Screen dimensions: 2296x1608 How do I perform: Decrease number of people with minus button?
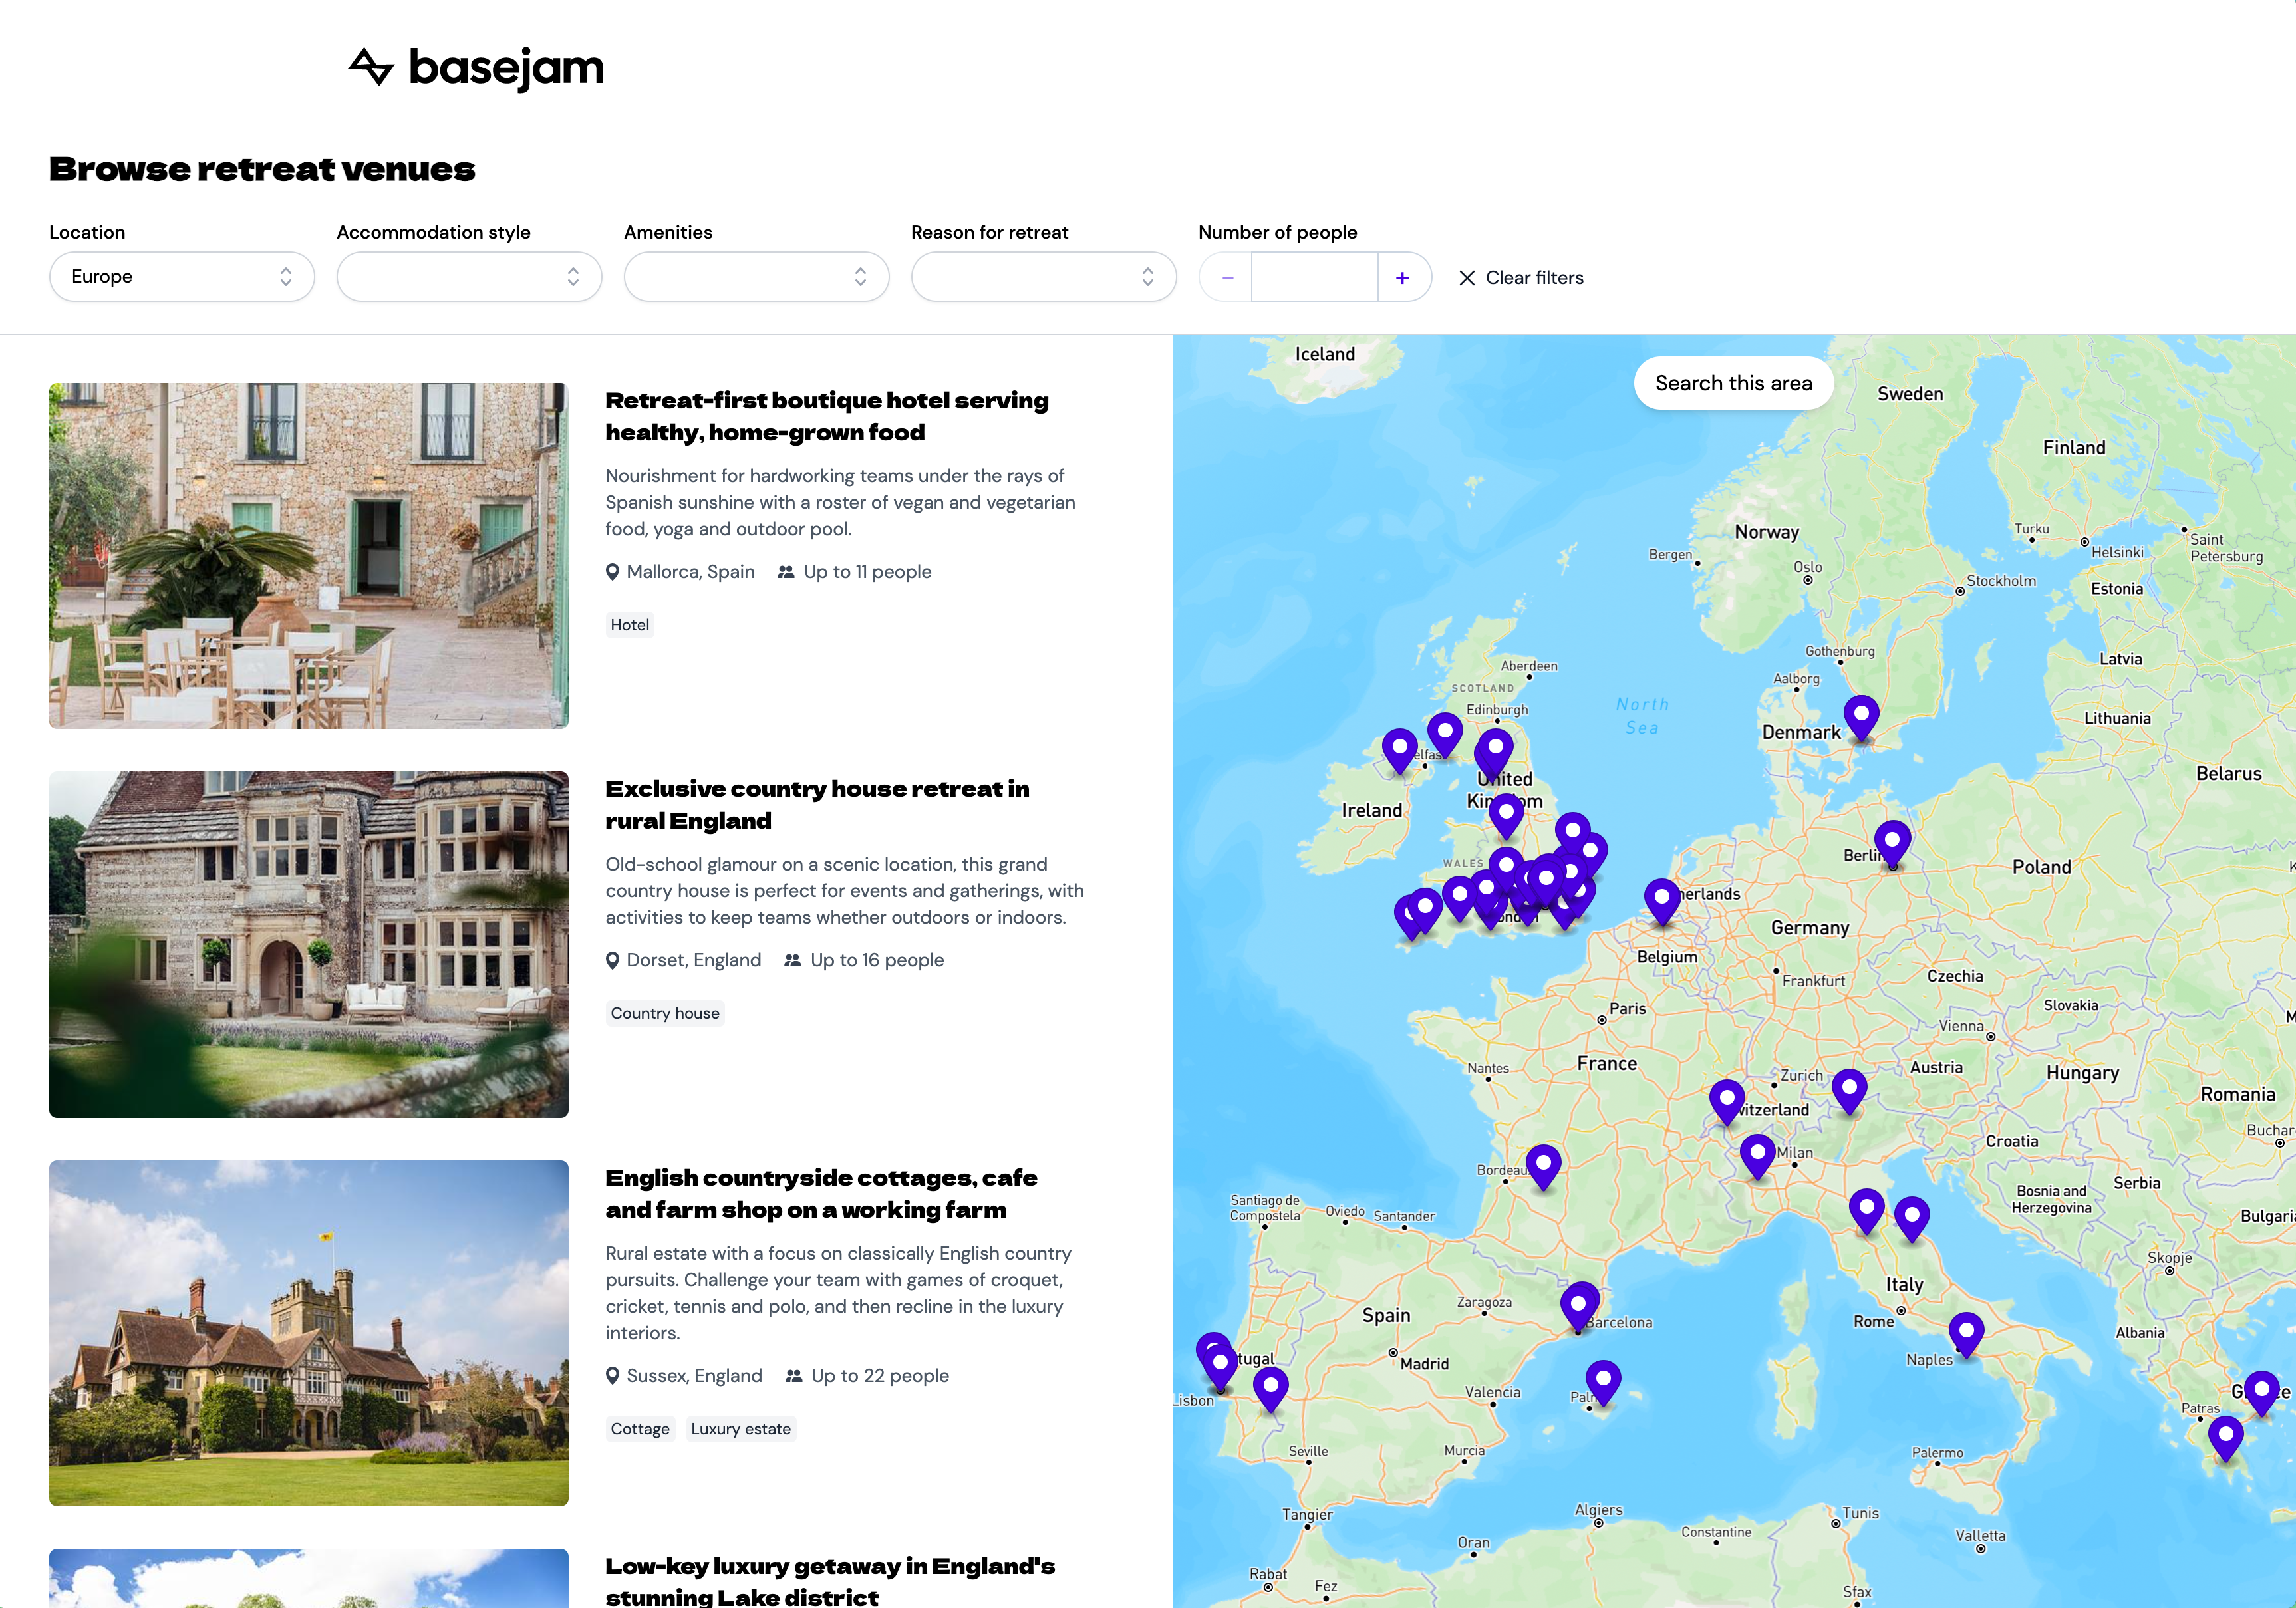[1227, 278]
